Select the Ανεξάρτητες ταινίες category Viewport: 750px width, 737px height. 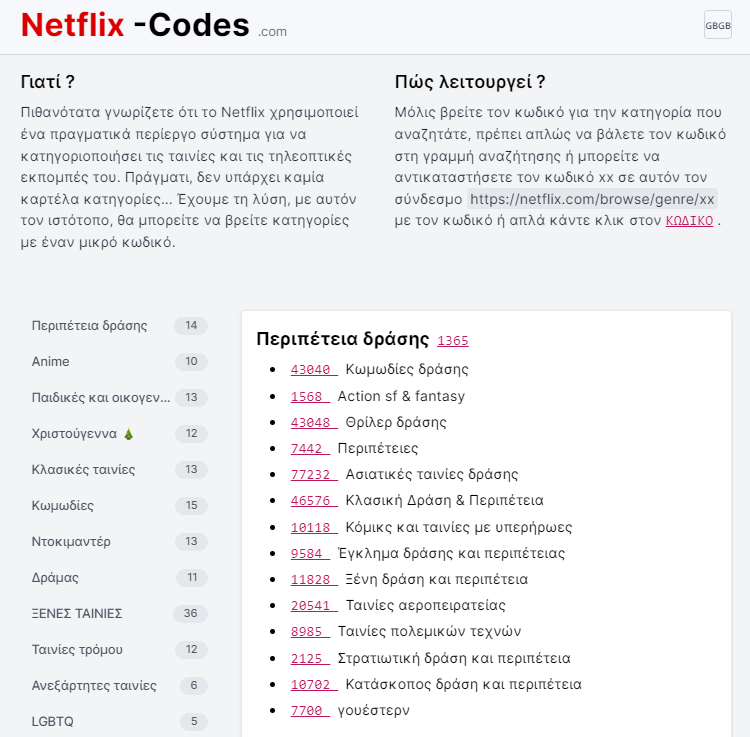(x=119, y=685)
